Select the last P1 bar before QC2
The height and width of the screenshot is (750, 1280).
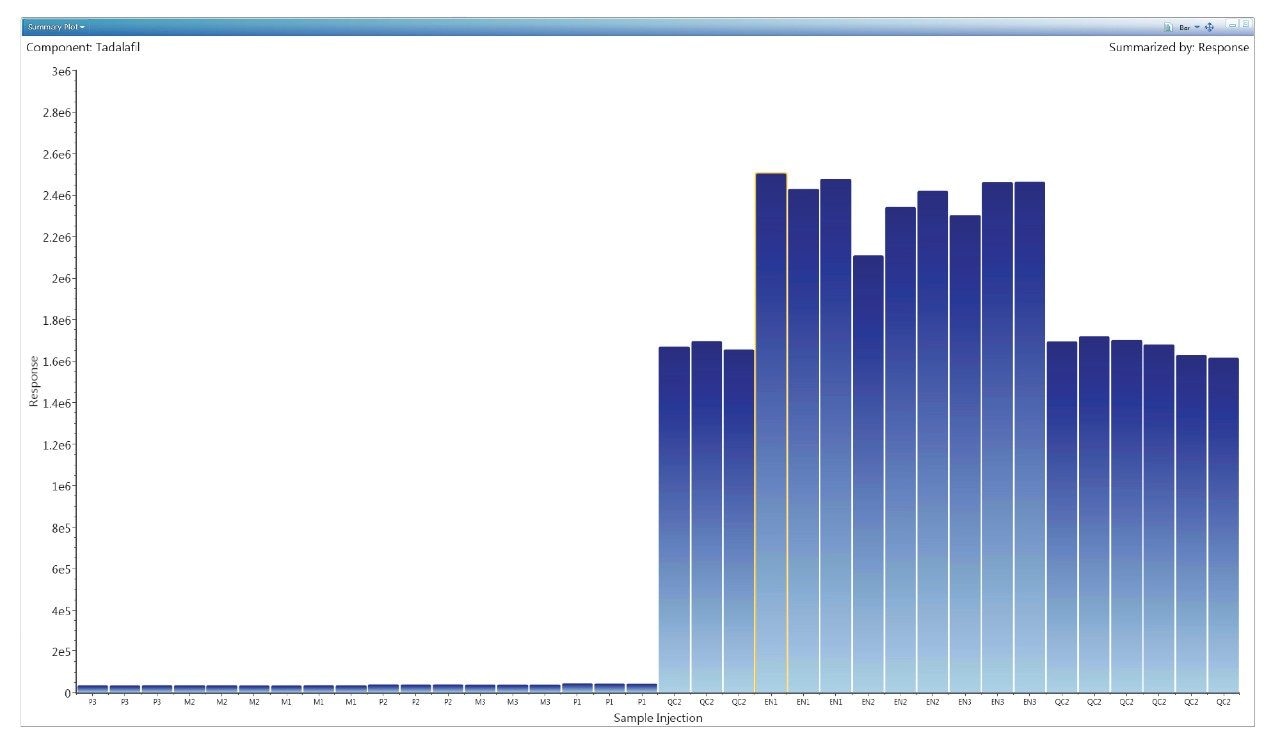click(x=642, y=688)
